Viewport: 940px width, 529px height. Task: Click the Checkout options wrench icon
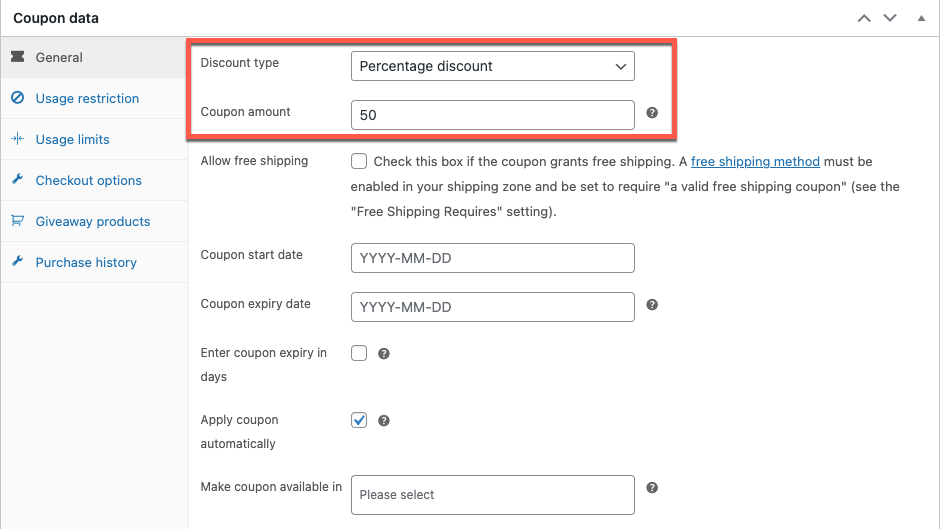18,179
